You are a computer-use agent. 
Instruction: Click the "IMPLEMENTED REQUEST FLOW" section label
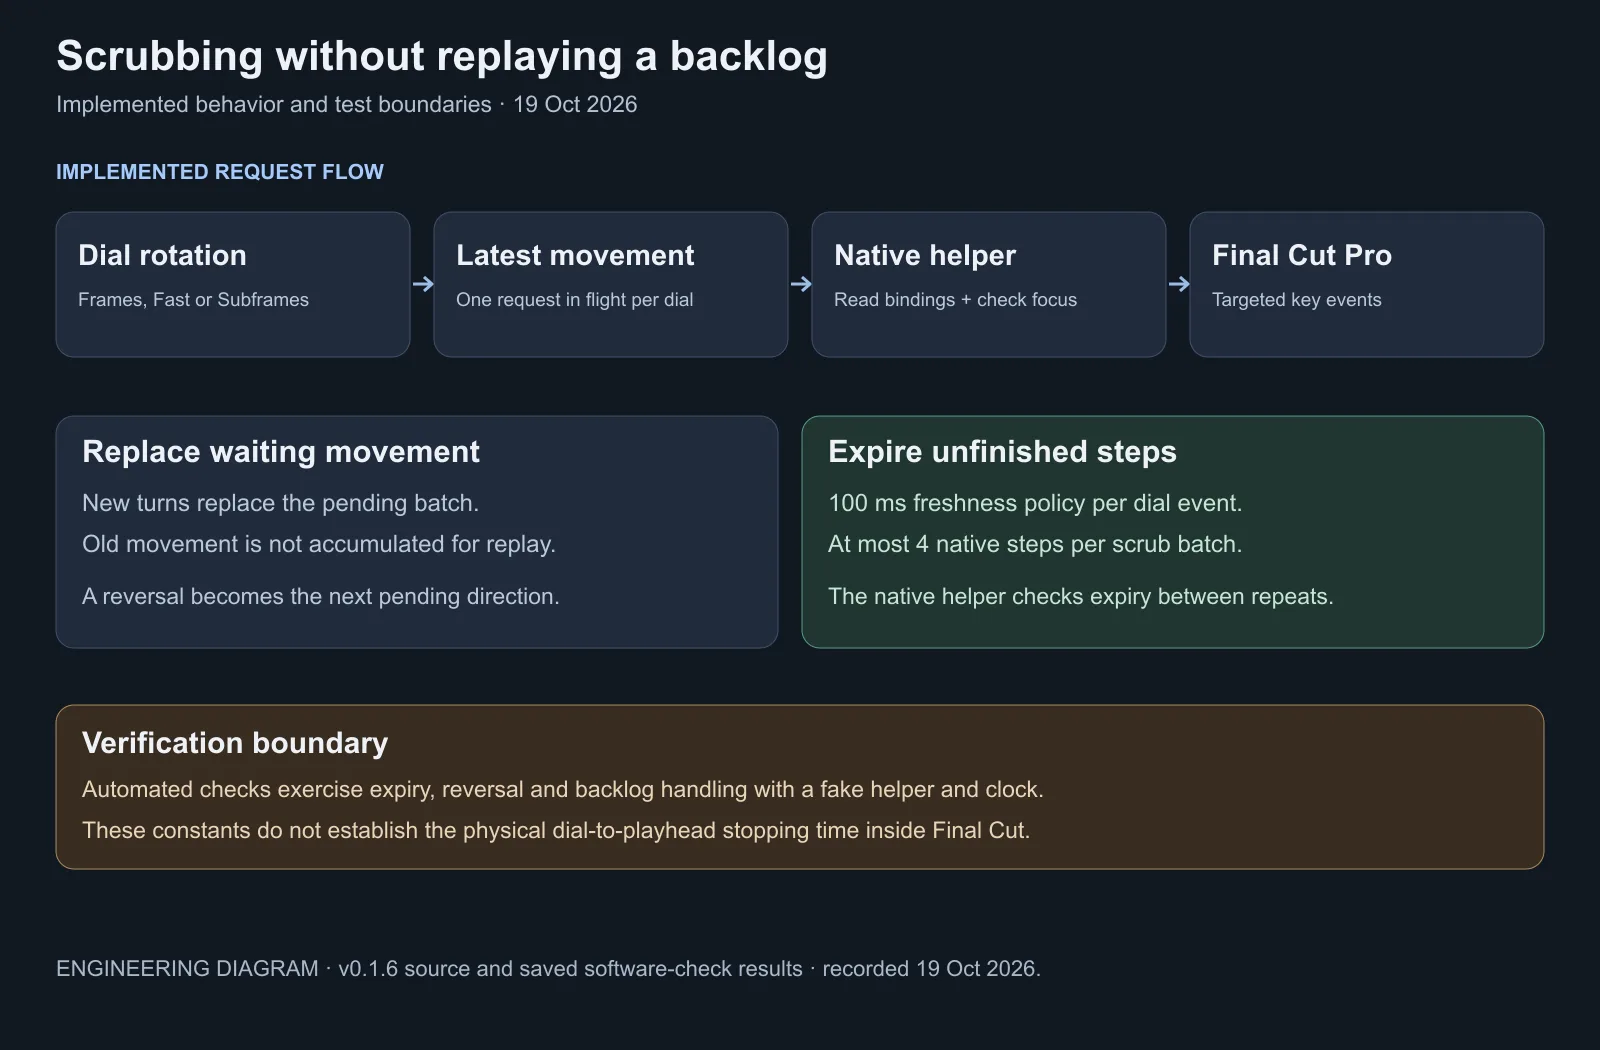click(x=220, y=172)
